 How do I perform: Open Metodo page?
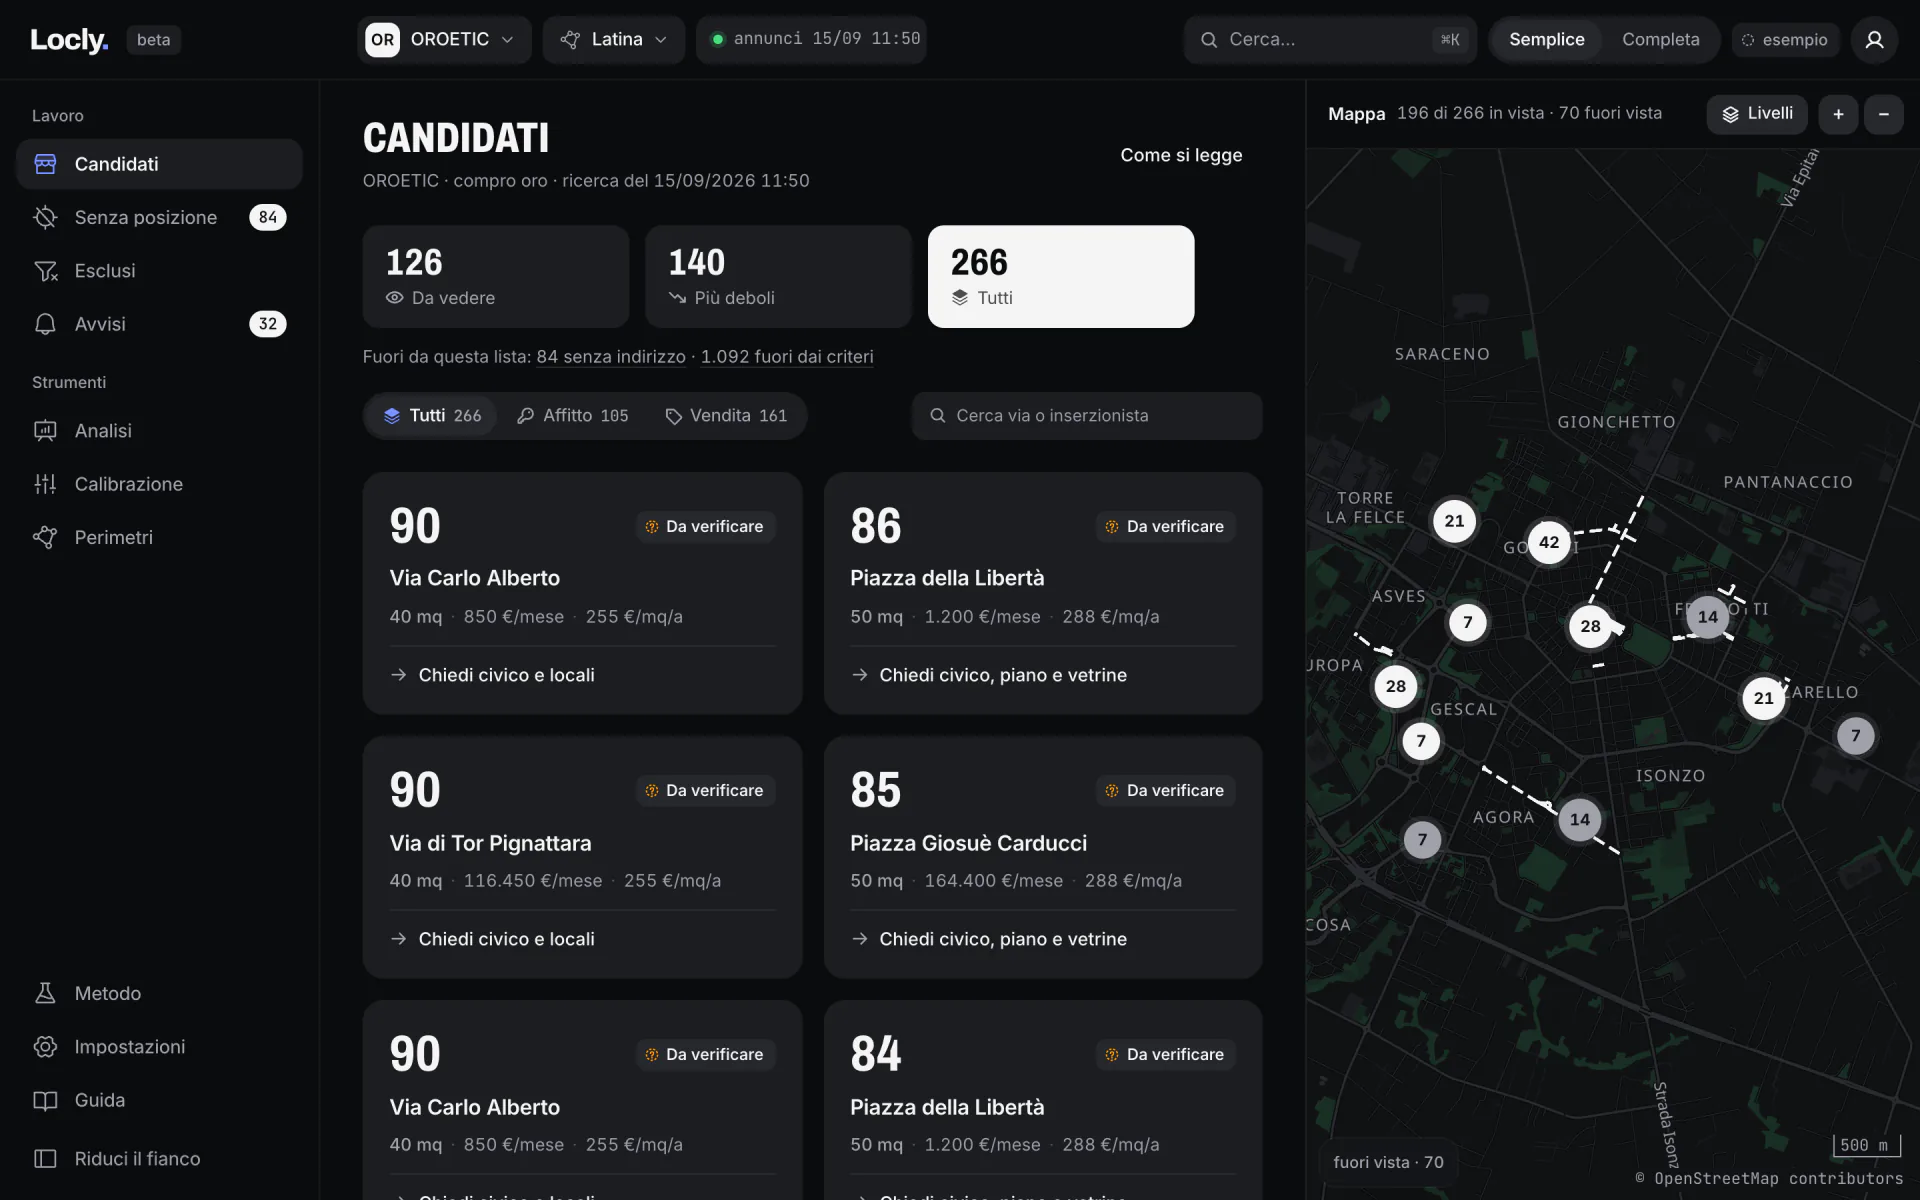click(x=159, y=993)
